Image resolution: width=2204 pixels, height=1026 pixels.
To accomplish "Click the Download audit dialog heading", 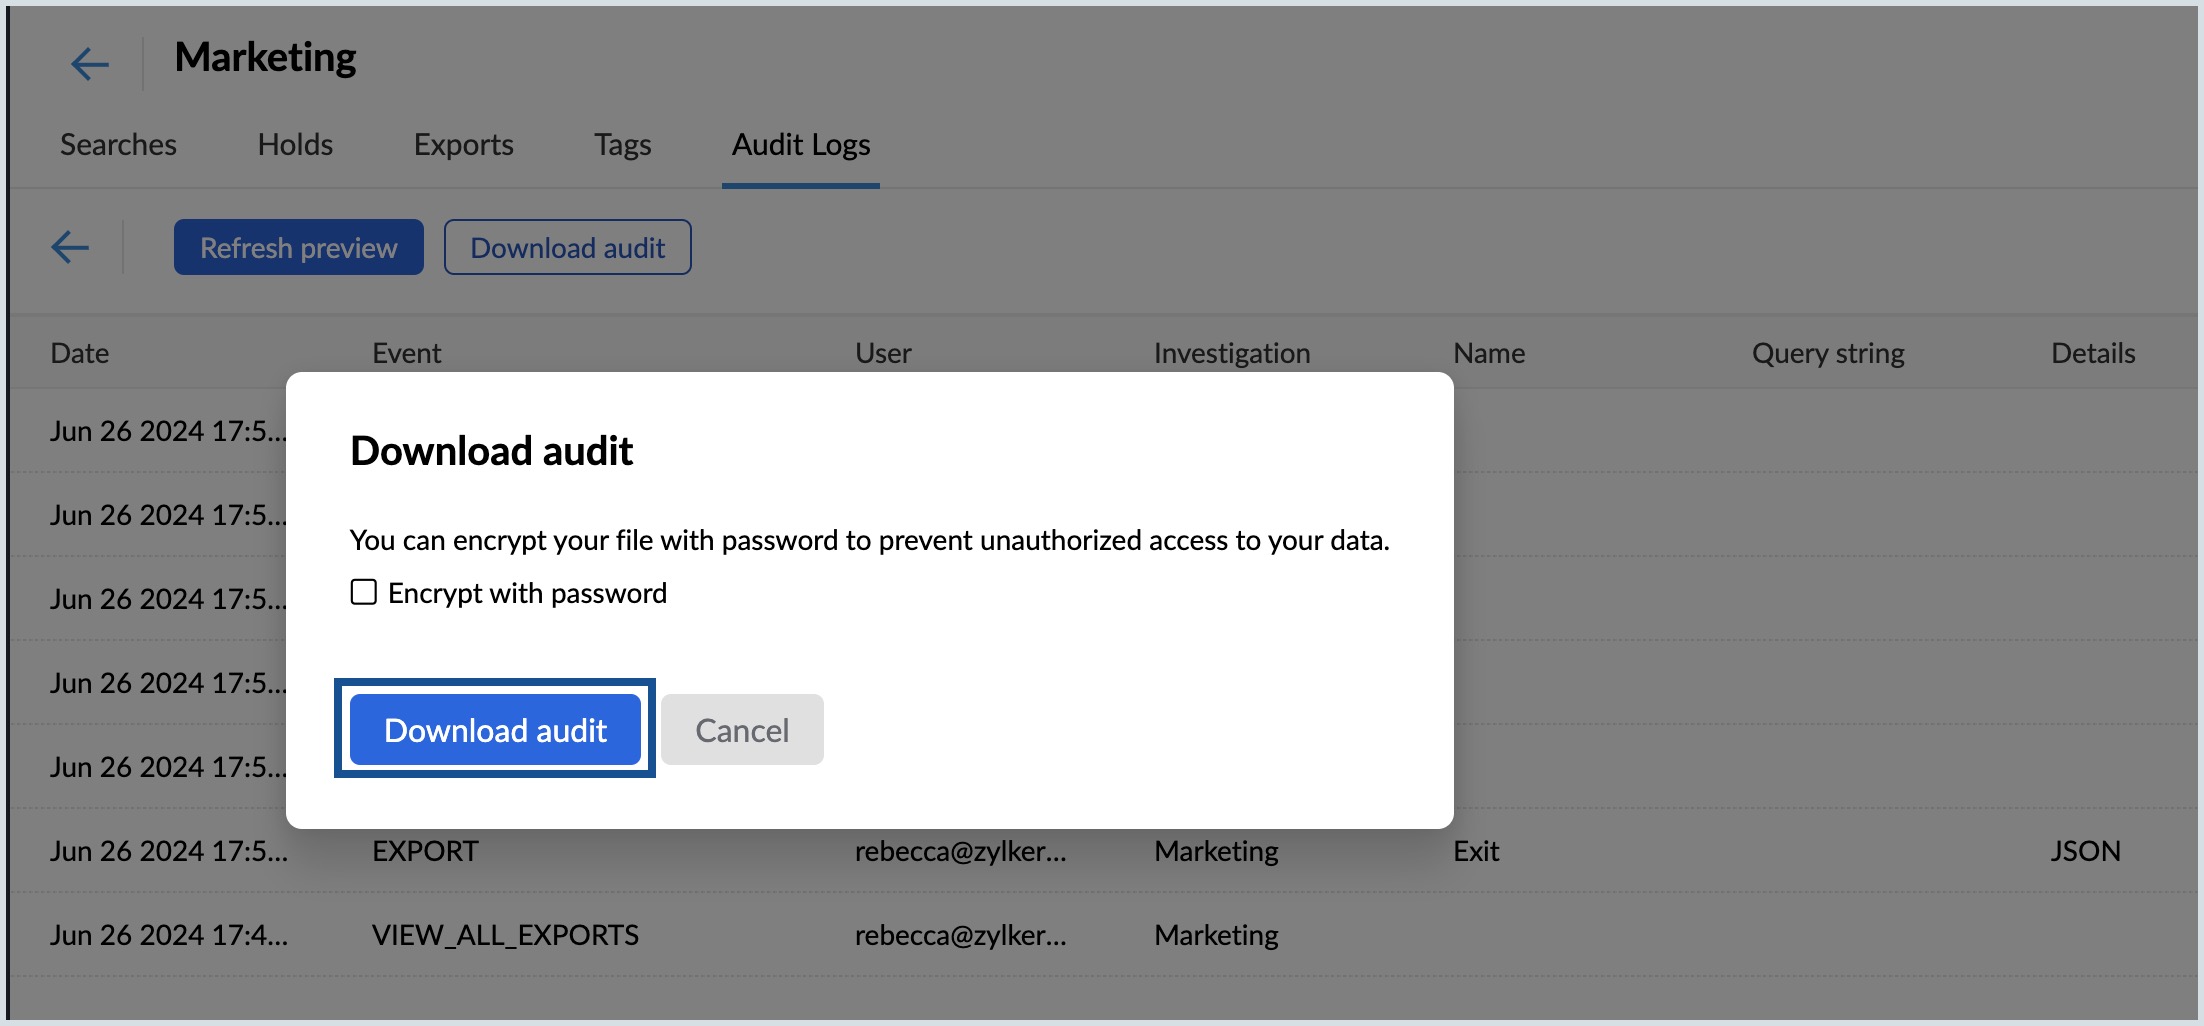I will (492, 451).
